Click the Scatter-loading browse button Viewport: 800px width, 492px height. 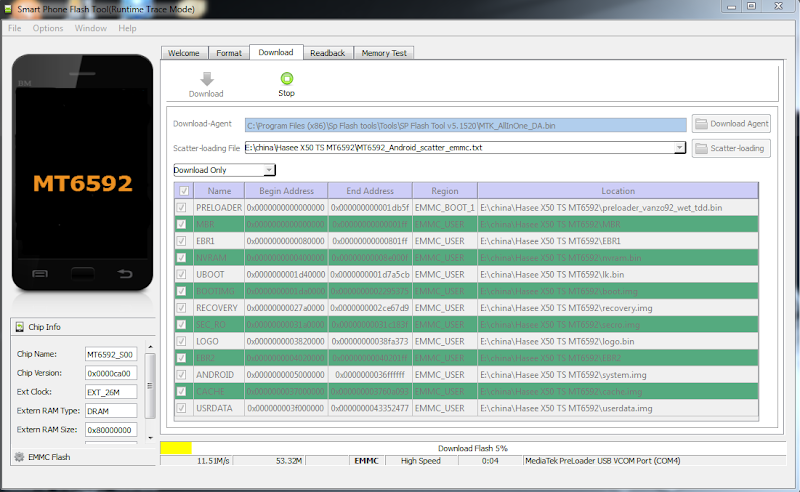click(x=731, y=148)
